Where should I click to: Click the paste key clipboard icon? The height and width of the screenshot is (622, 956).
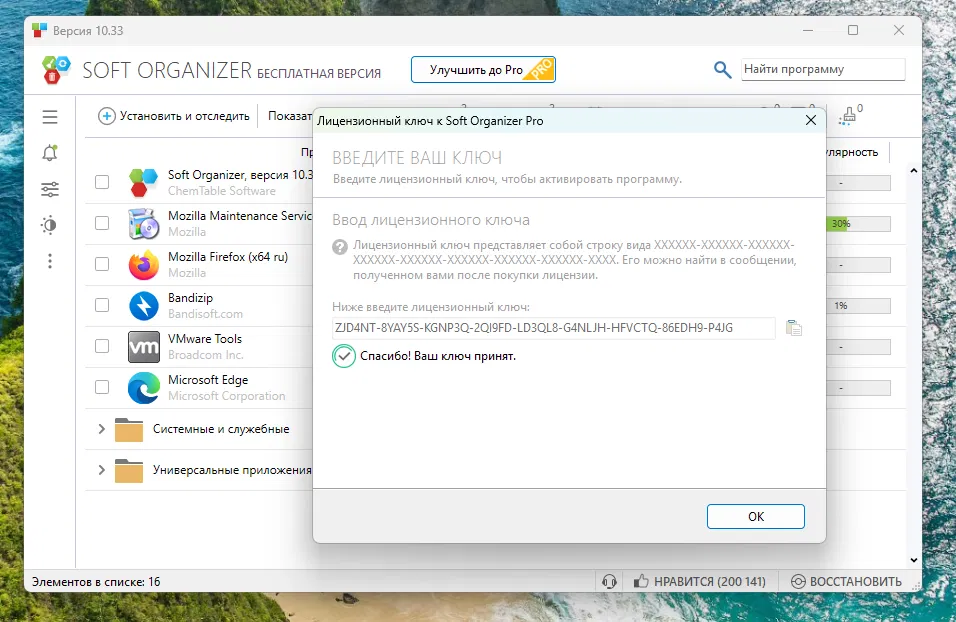coord(793,328)
